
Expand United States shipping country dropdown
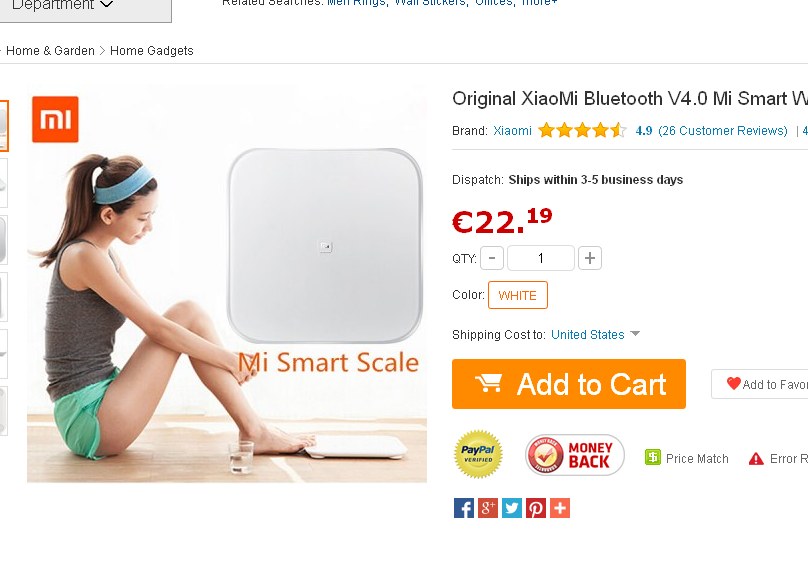pos(595,335)
